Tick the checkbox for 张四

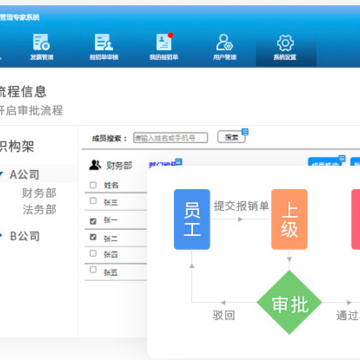[x=93, y=254]
